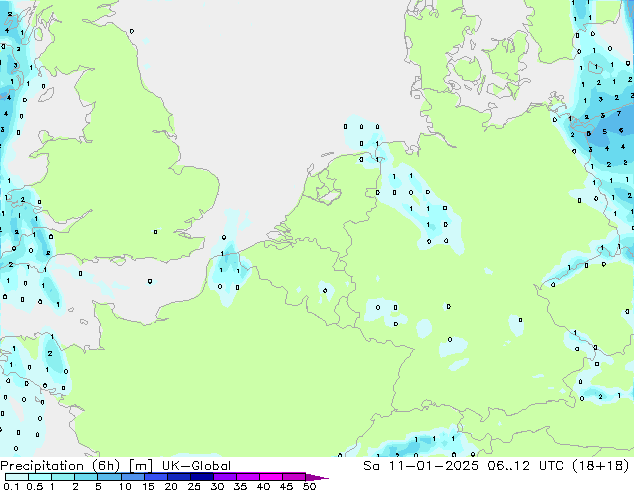Click the '25' legend value
The image size is (634, 490).
tap(194, 486)
